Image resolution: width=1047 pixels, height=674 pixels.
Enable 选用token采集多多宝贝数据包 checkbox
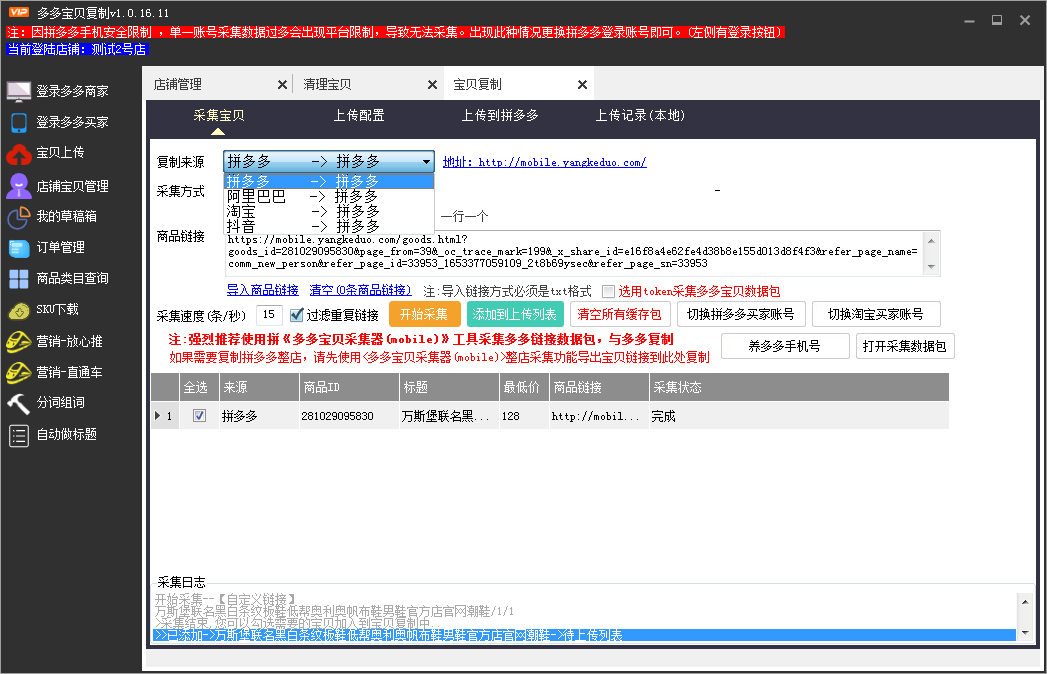(608, 291)
